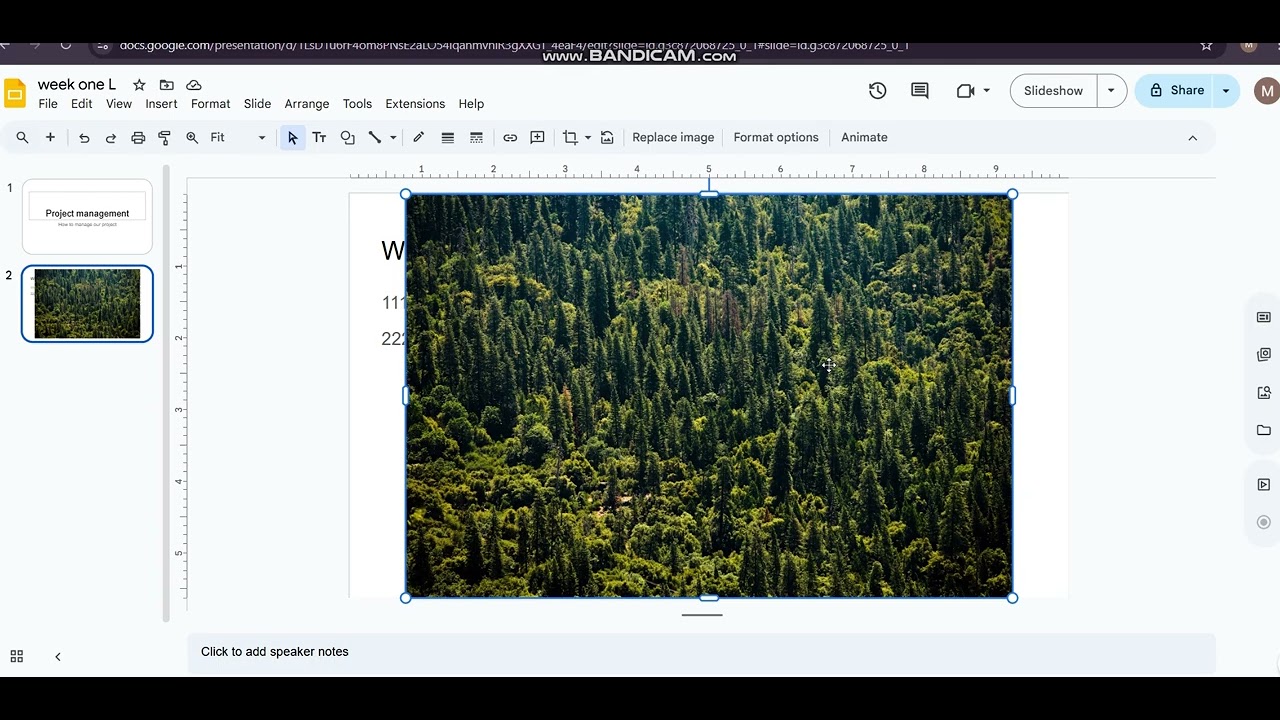This screenshot has width=1280, height=720.
Task: Hide the menus with up chevron
Action: coord(1192,138)
